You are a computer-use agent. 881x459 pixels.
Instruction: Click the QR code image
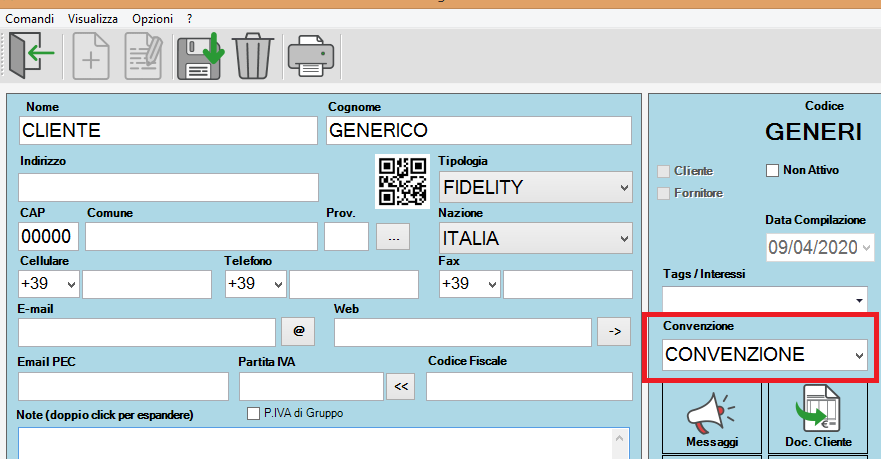pos(401,181)
